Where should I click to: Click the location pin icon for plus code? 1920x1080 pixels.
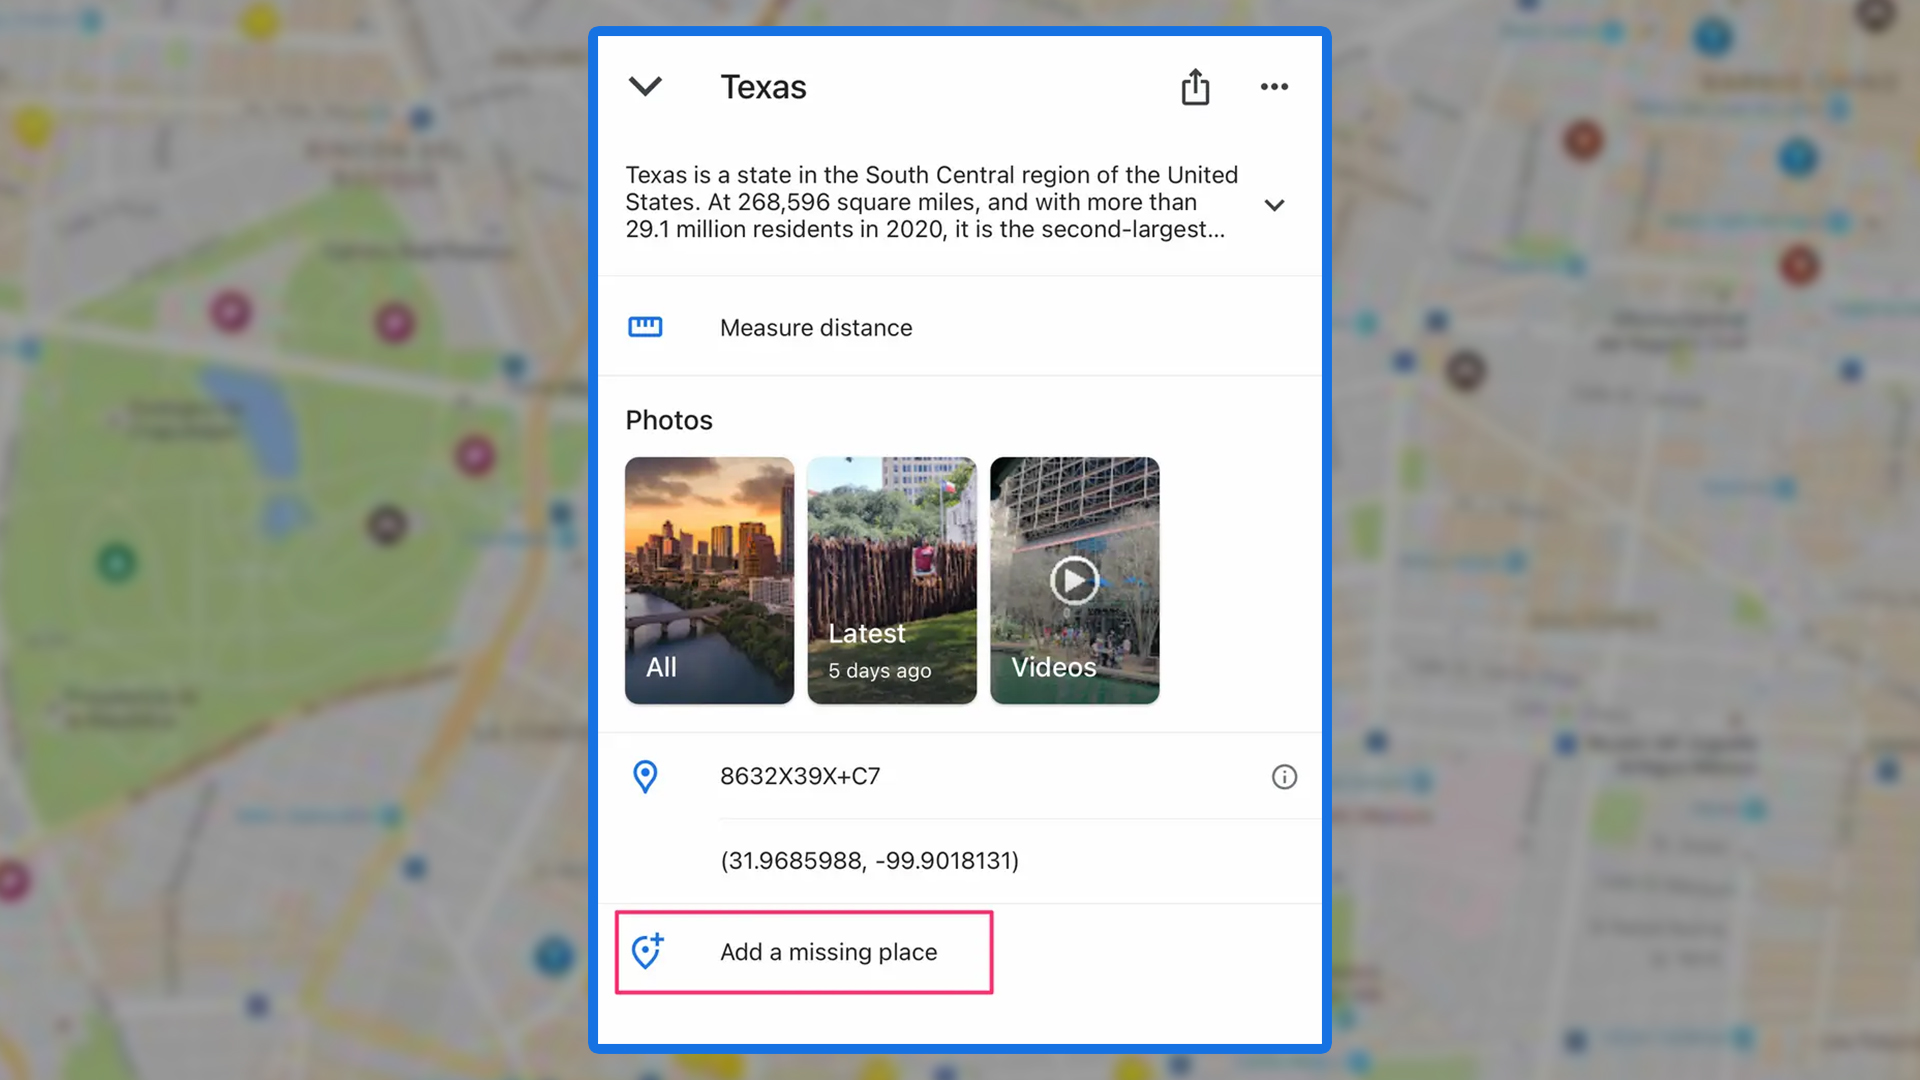pyautogui.click(x=645, y=777)
